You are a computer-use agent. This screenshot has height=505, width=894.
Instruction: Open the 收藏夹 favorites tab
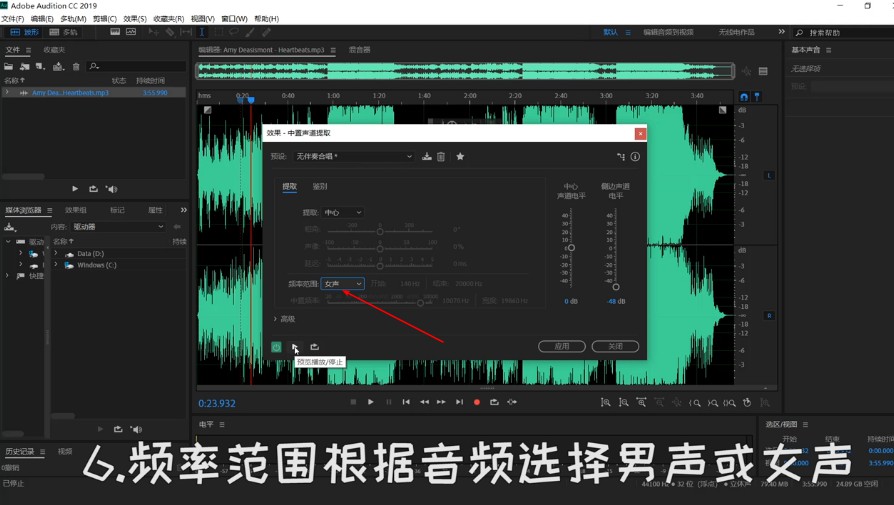[x=54, y=50]
